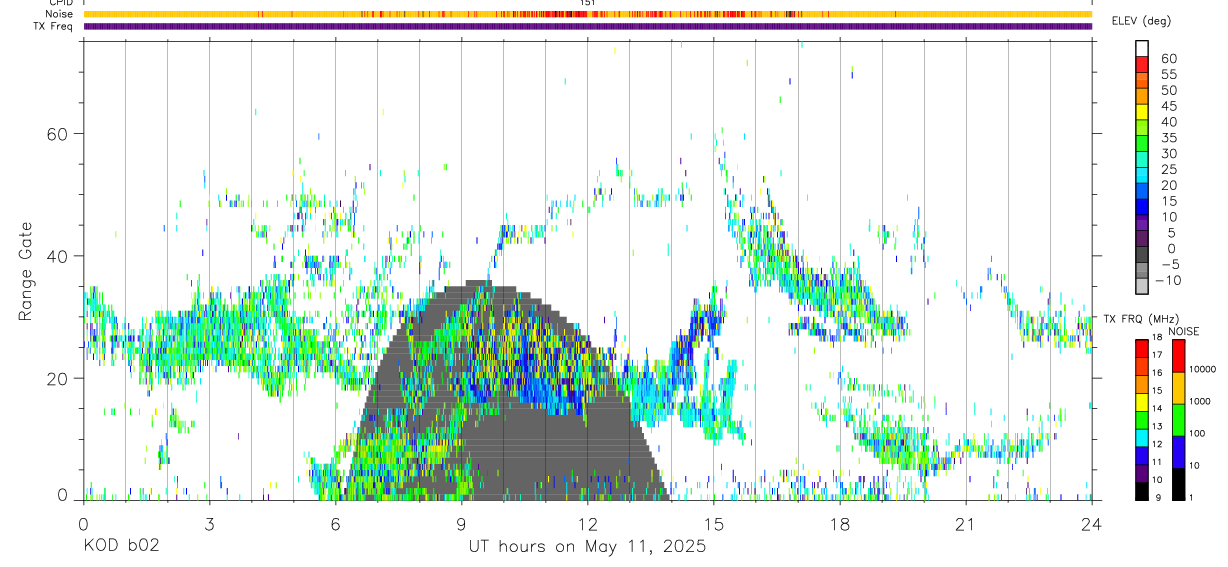Click the TX frequency legend value 13
1228x567 pixels.
(1158, 424)
